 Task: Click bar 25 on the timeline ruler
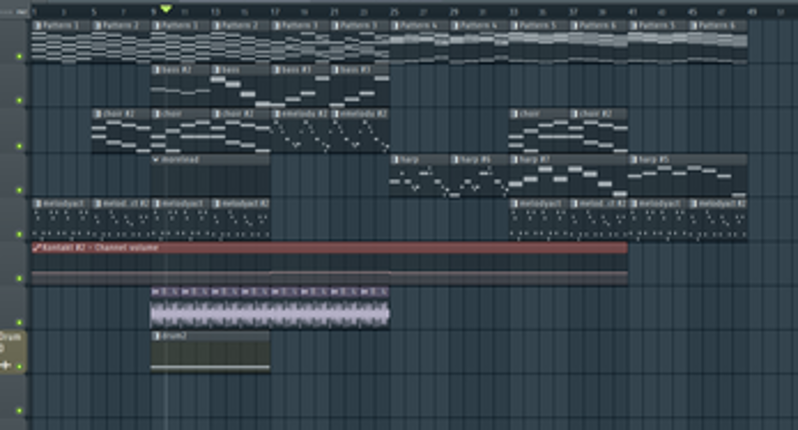tap(394, 12)
